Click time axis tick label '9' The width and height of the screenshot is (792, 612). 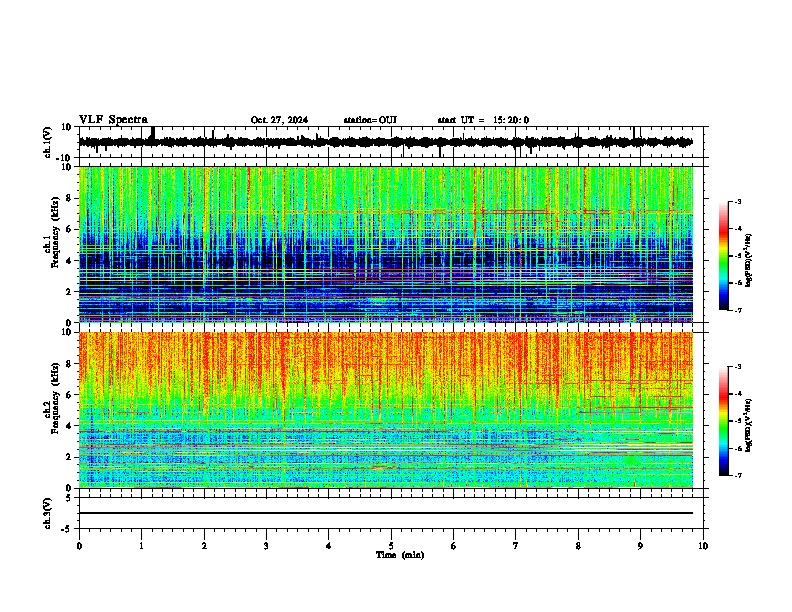[x=640, y=546]
